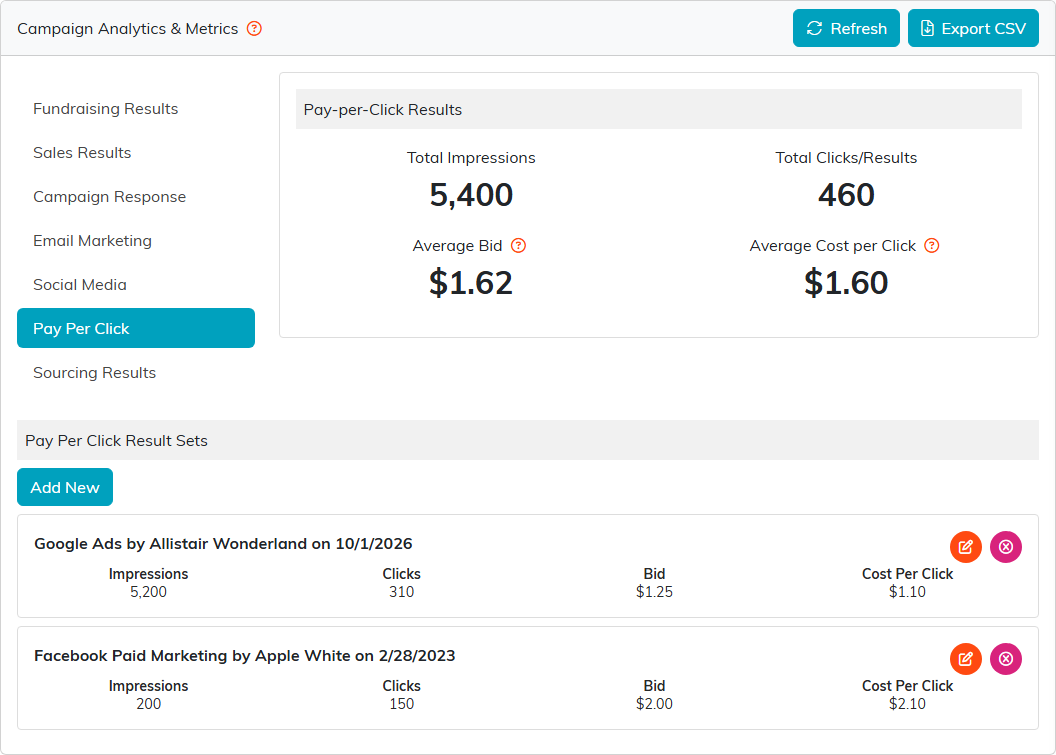Refresh the campaign analytics

846,28
